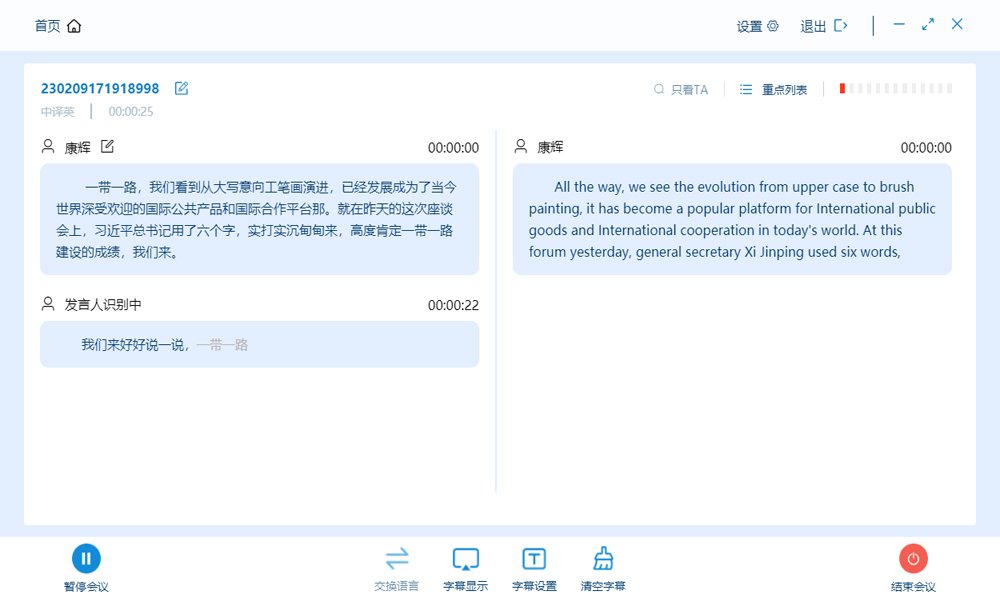Clear all subtitles using the 清空字幕 broom icon
1000x600 pixels.
[x=601, y=558]
